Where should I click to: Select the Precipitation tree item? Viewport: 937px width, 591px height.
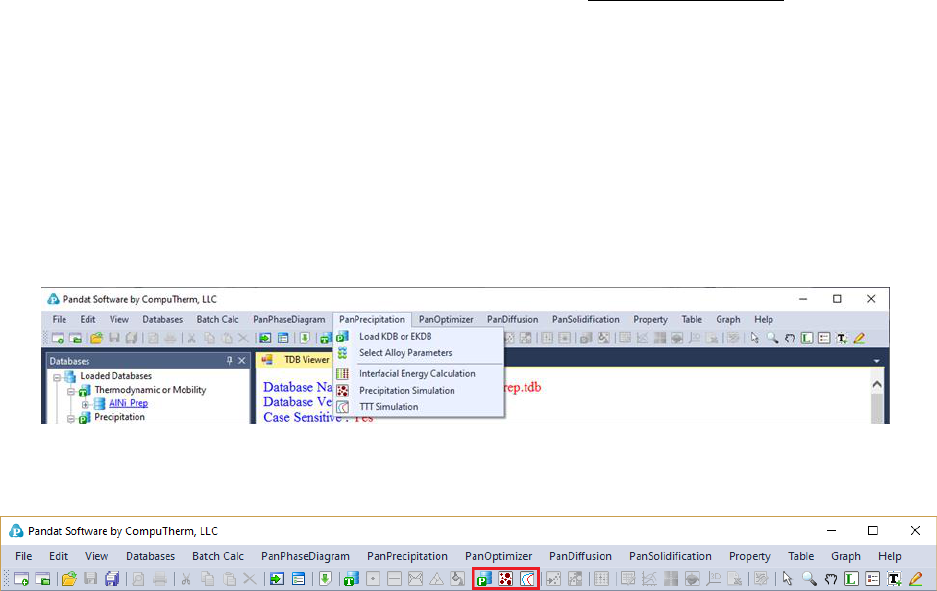[x=120, y=417]
